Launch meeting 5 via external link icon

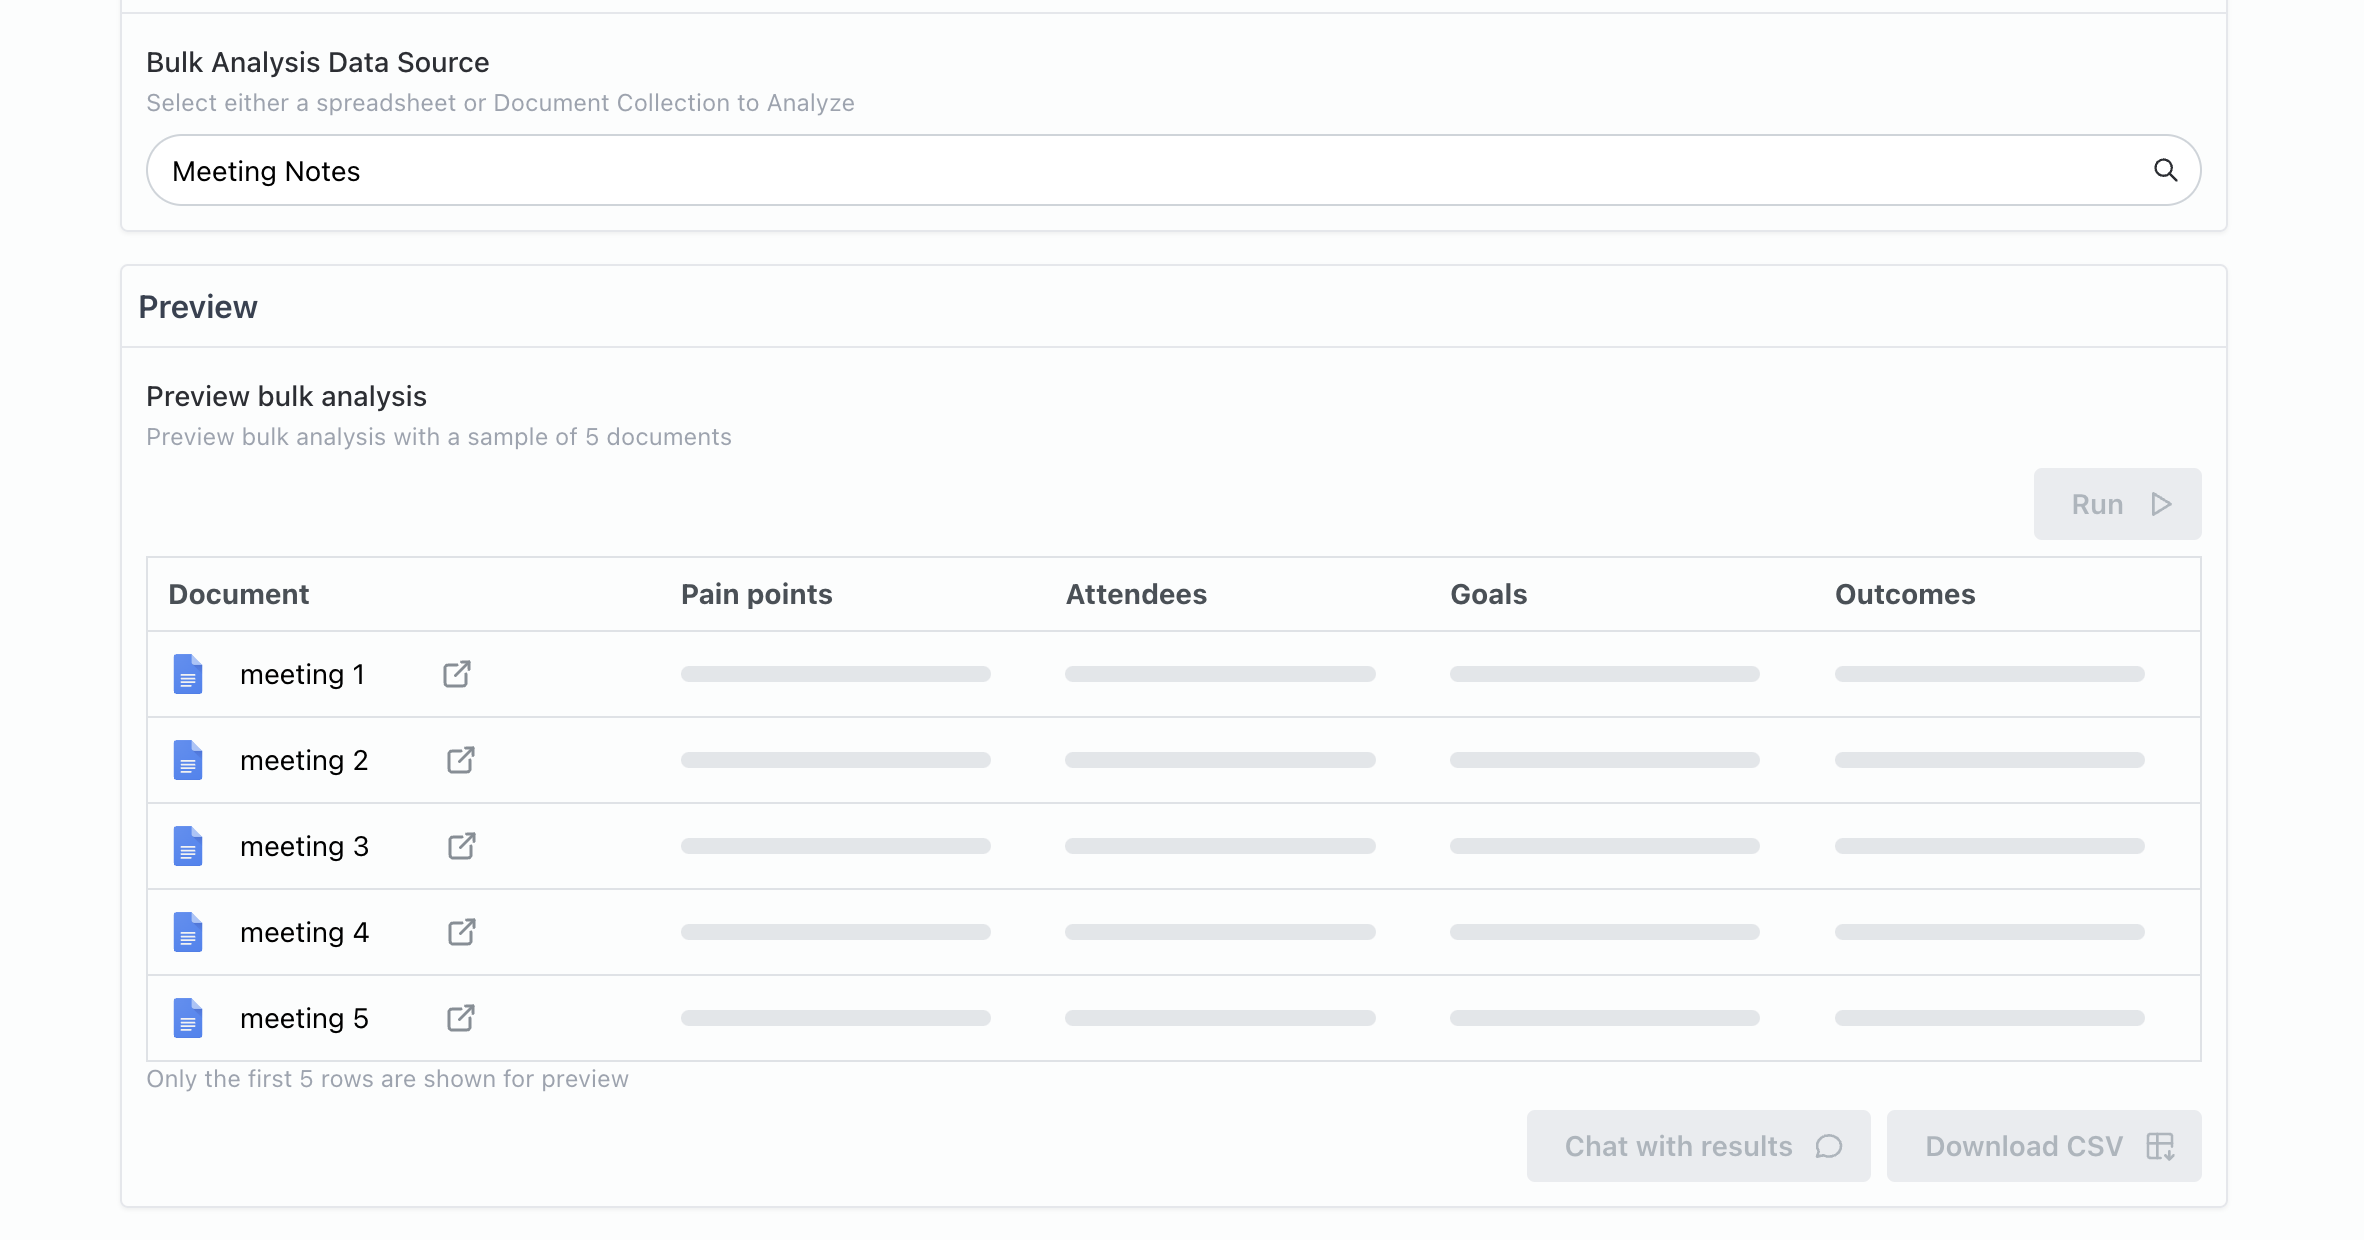460,1018
